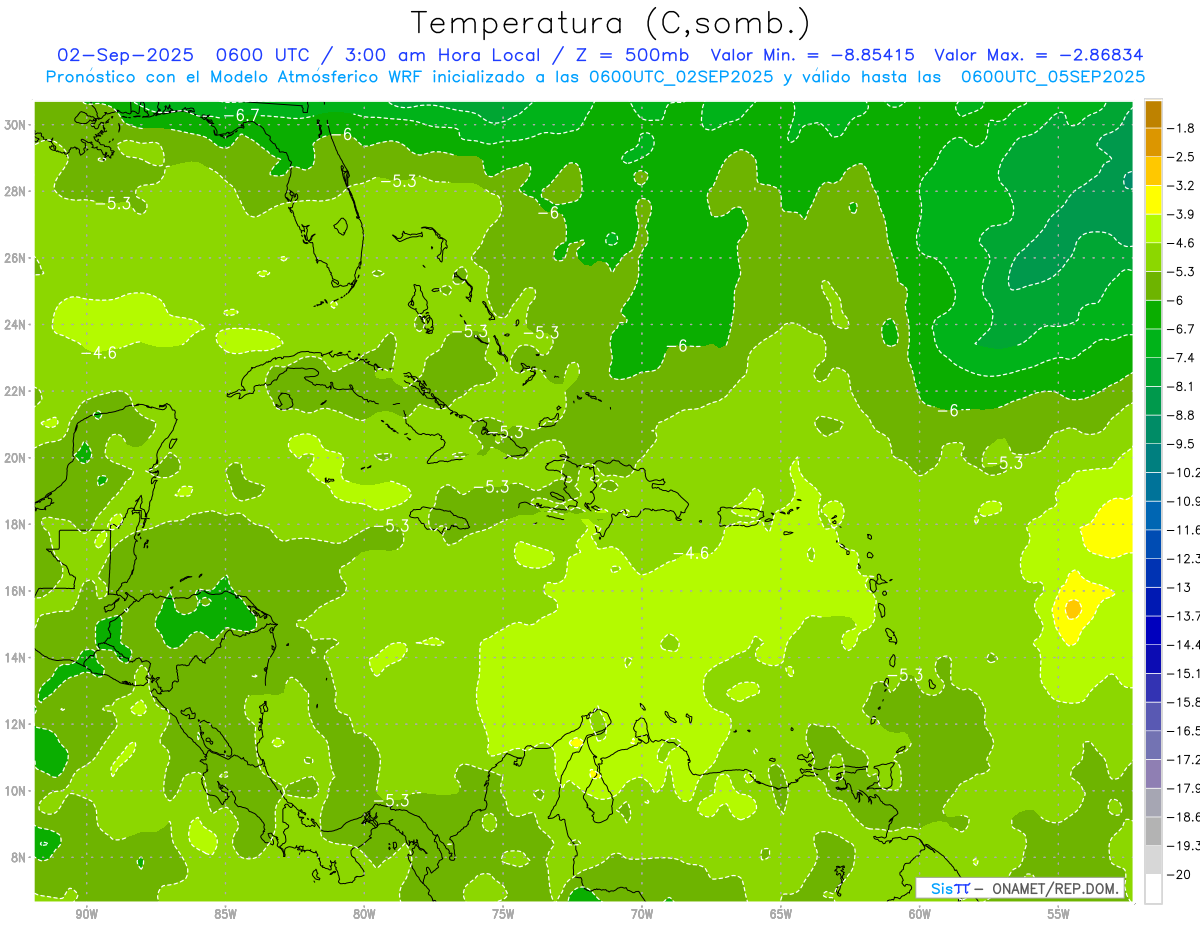Viewport: 1200px width, 927px height.
Task: Click the -19.3 value on color legend
Action: point(1184,846)
